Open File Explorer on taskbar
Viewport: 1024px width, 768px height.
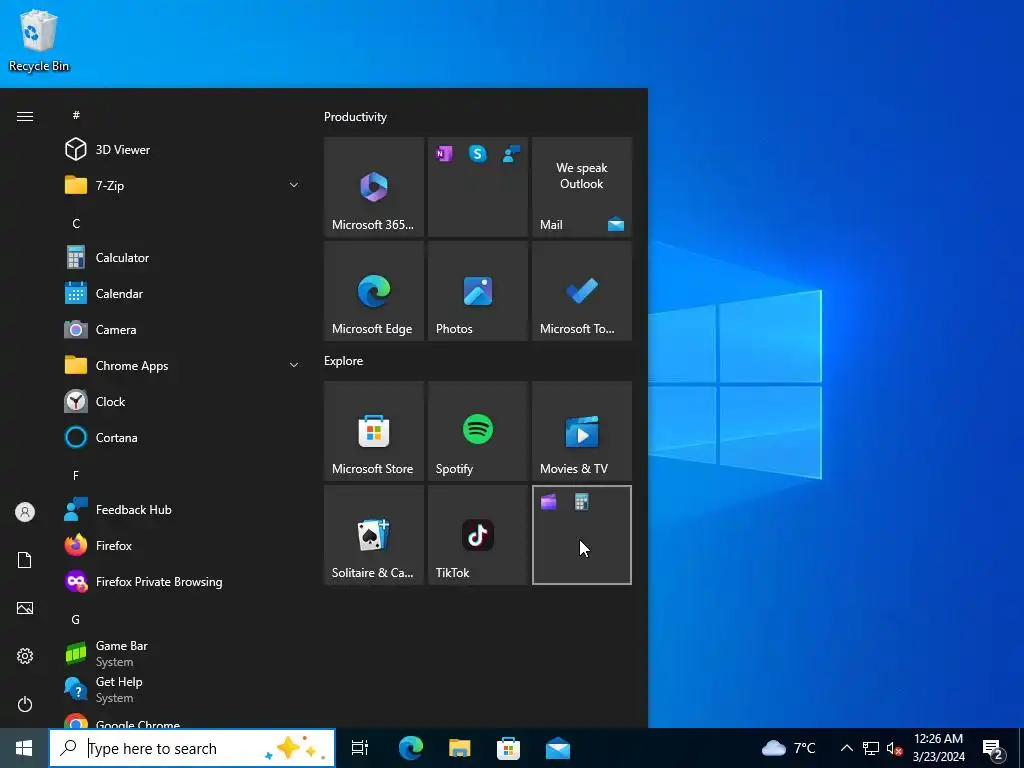(460, 748)
